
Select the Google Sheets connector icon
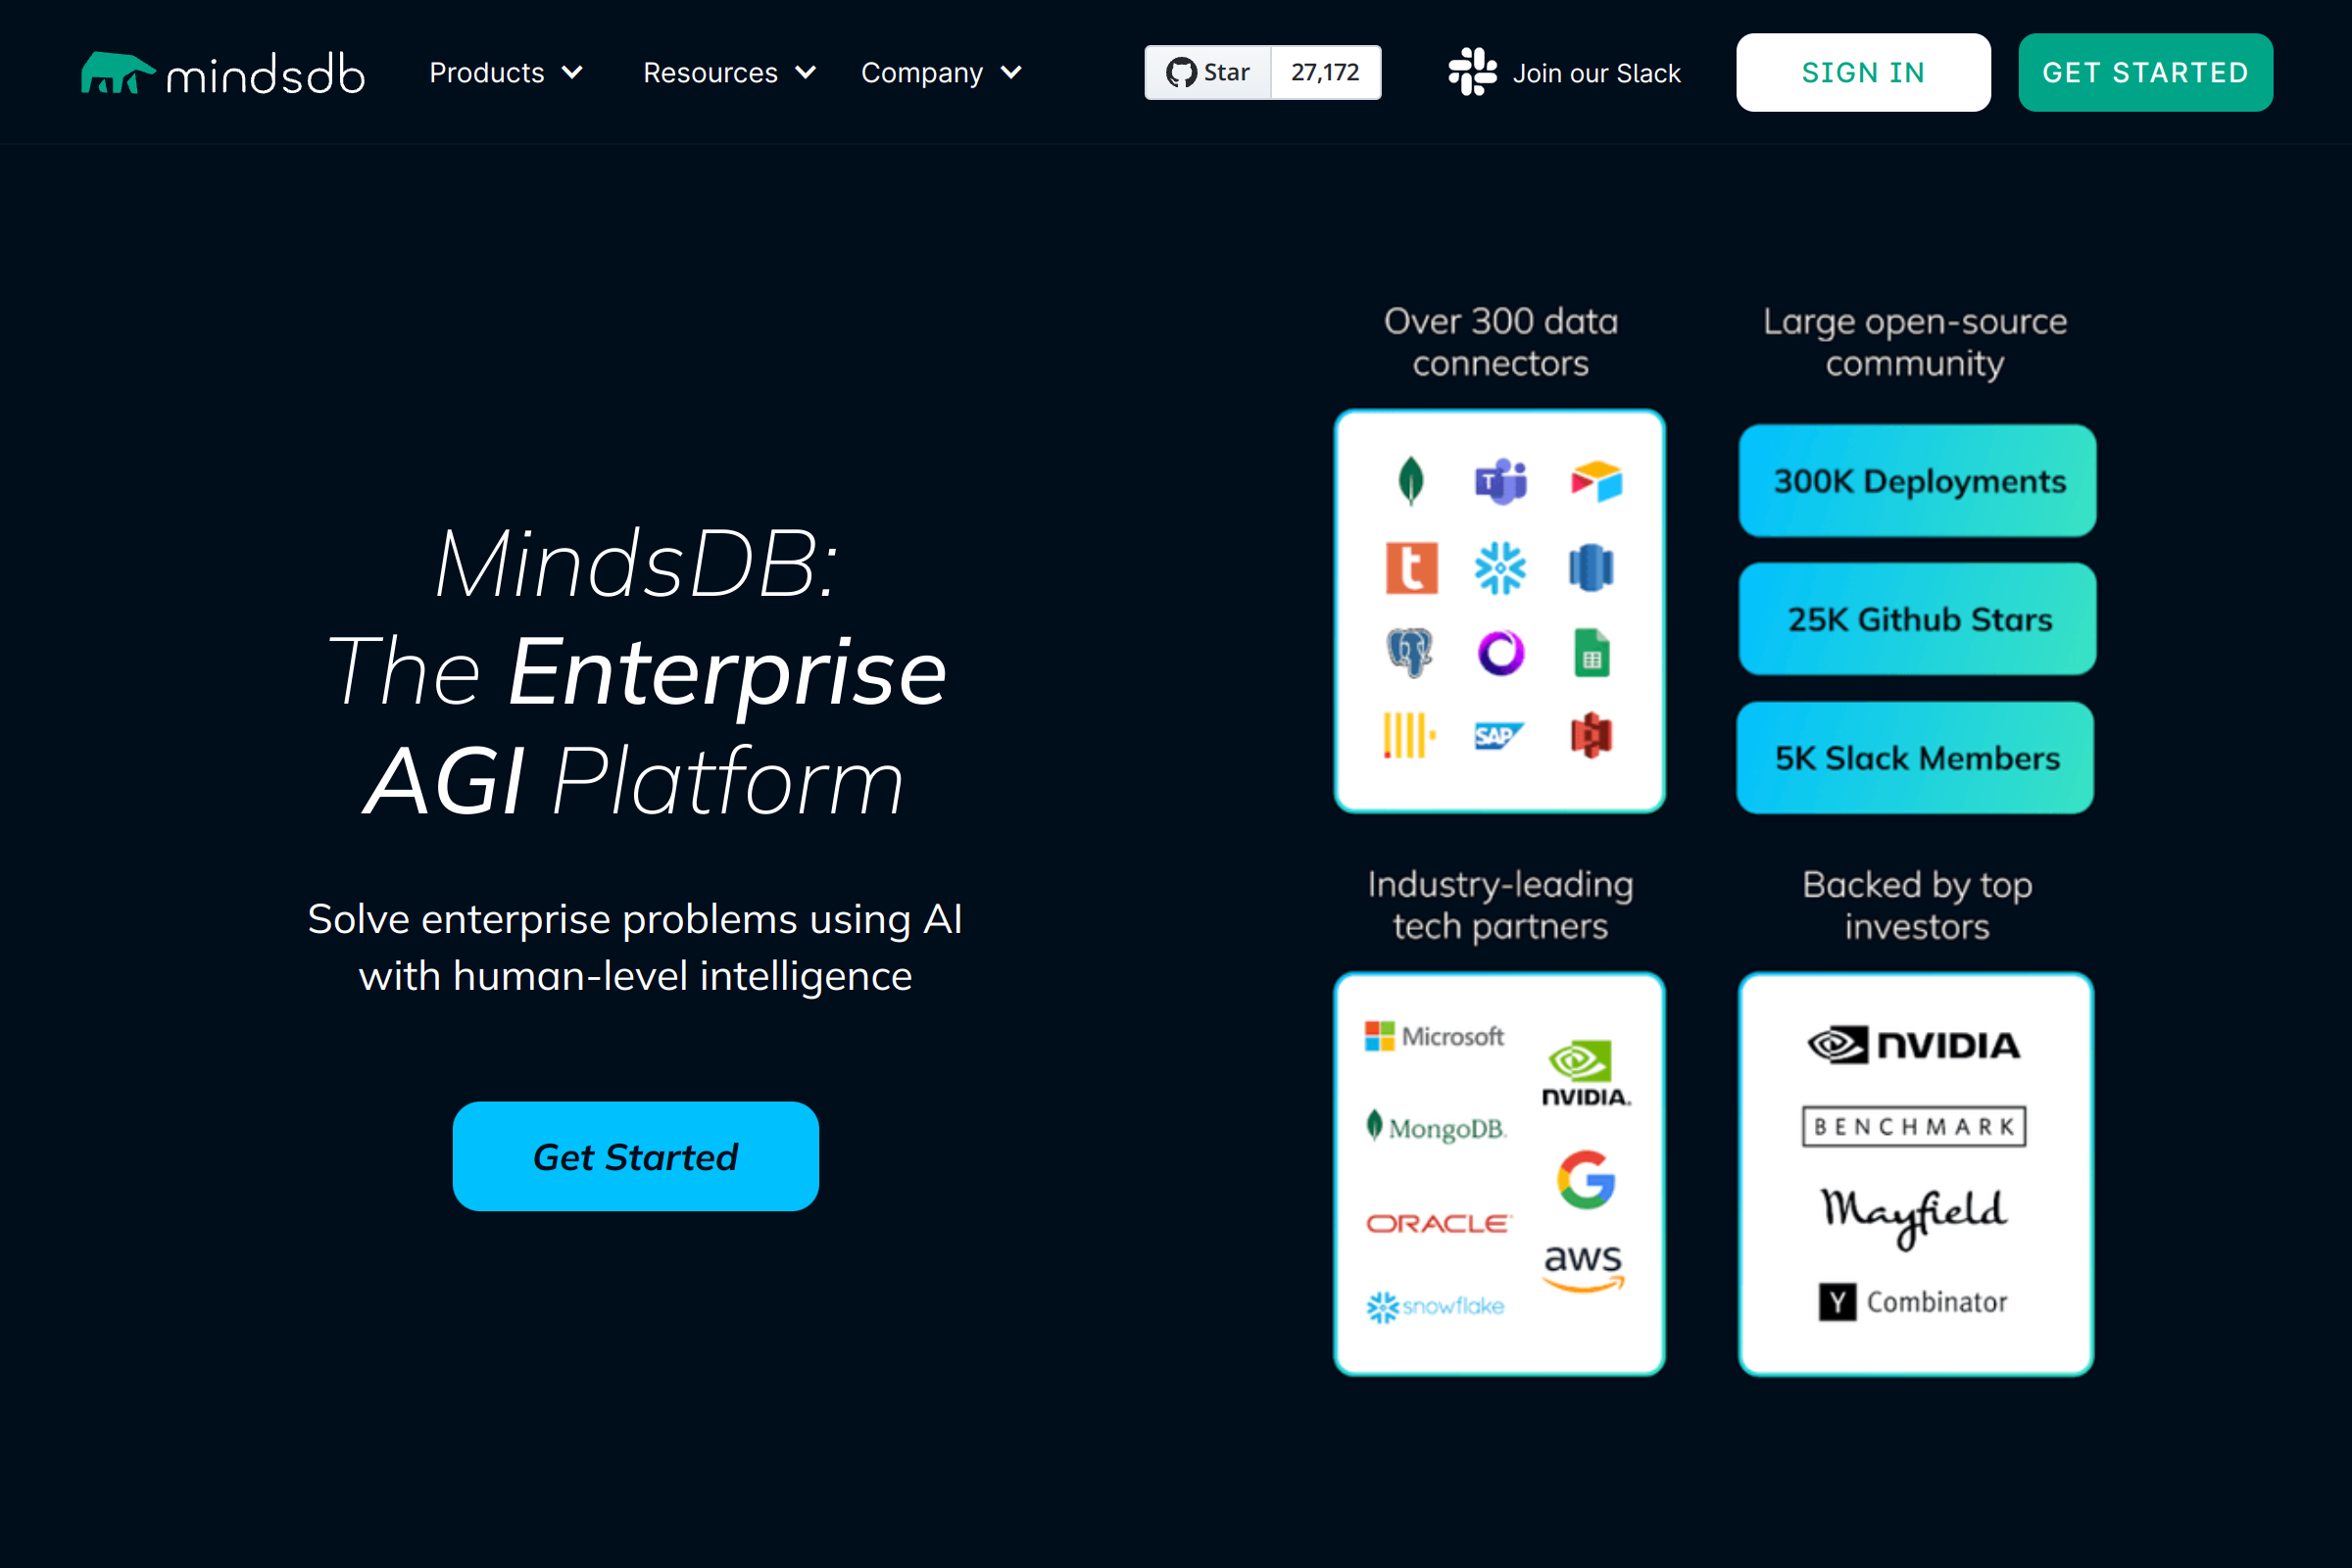click(1592, 651)
